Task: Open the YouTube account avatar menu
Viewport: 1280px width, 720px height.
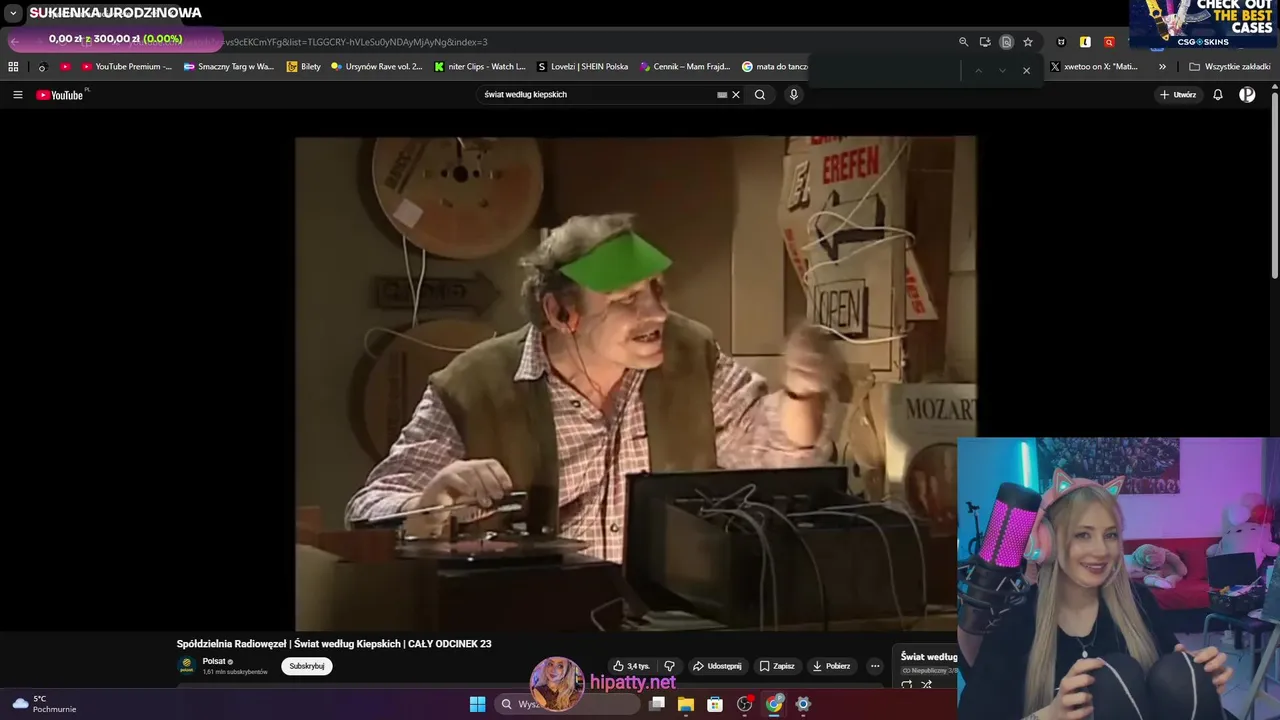Action: [x=1247, y=95]
